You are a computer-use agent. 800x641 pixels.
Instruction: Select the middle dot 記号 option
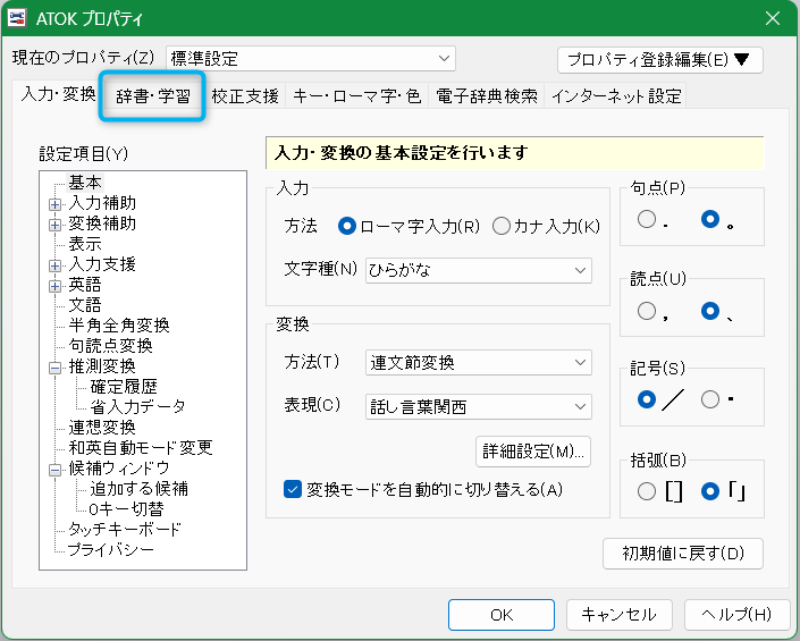[710, 399]
